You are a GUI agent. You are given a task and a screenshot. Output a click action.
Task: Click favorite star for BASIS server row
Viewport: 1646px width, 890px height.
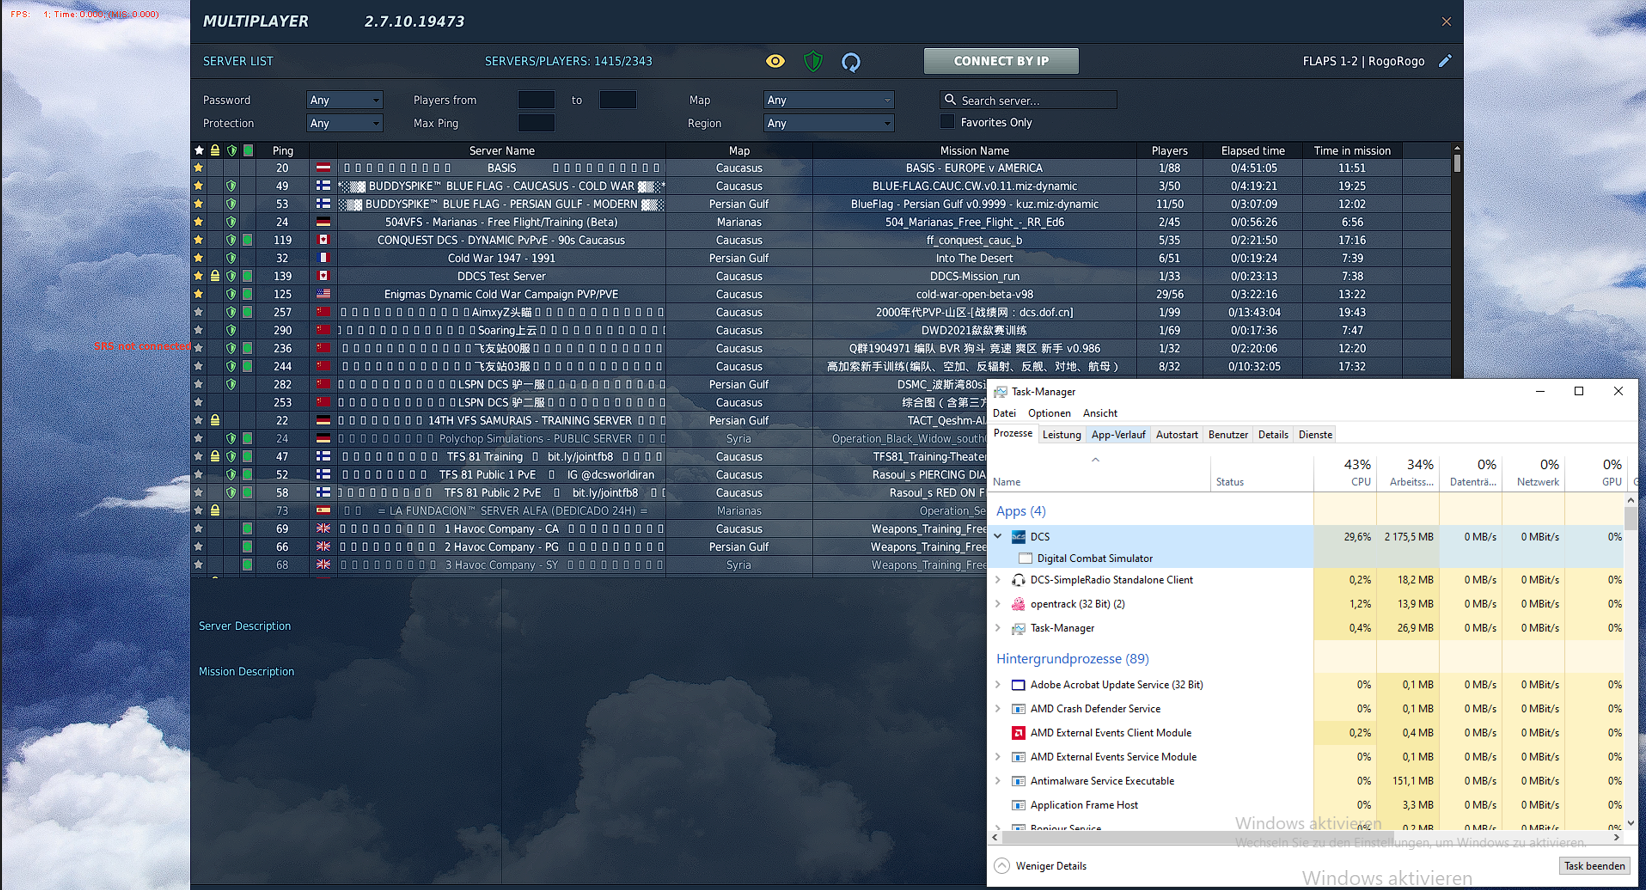click(199, 168)
